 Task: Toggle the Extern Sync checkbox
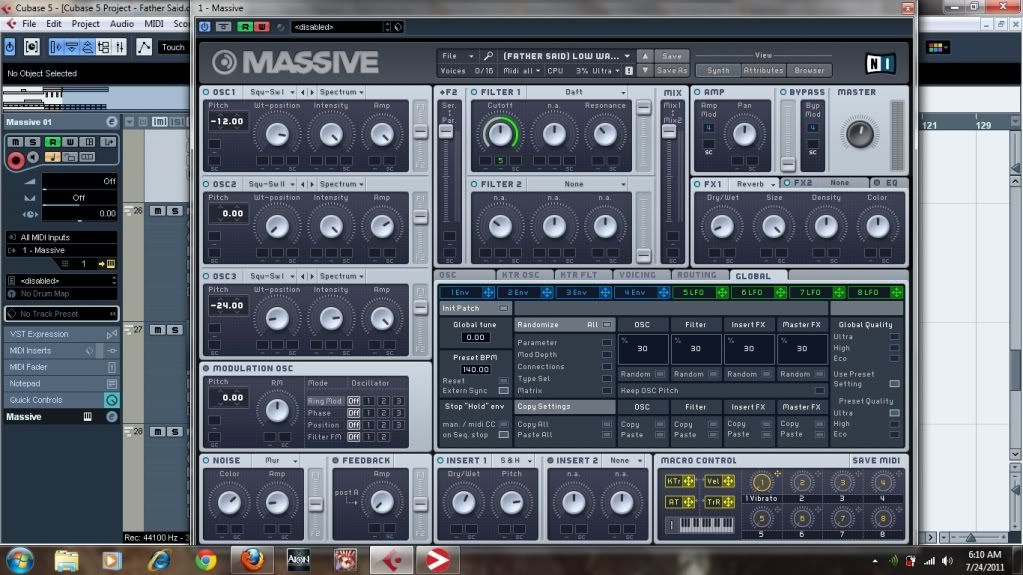pyautogui.click(x=503, y=390)
